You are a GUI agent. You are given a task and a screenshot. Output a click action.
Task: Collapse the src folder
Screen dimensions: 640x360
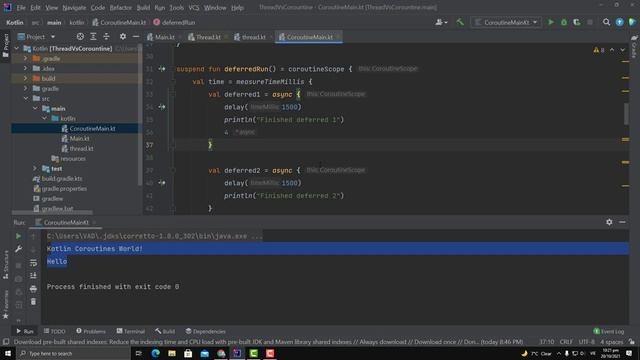pos(26,98)
